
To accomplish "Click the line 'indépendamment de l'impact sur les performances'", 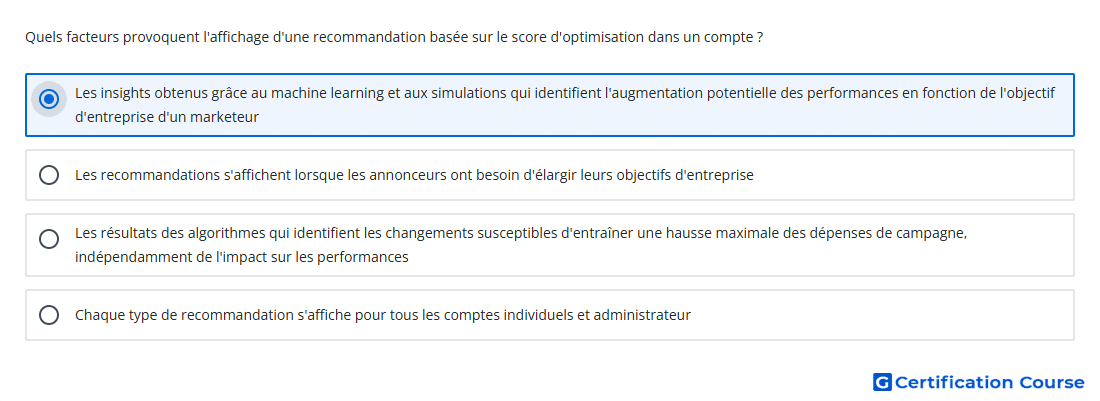I will (241, 257).
